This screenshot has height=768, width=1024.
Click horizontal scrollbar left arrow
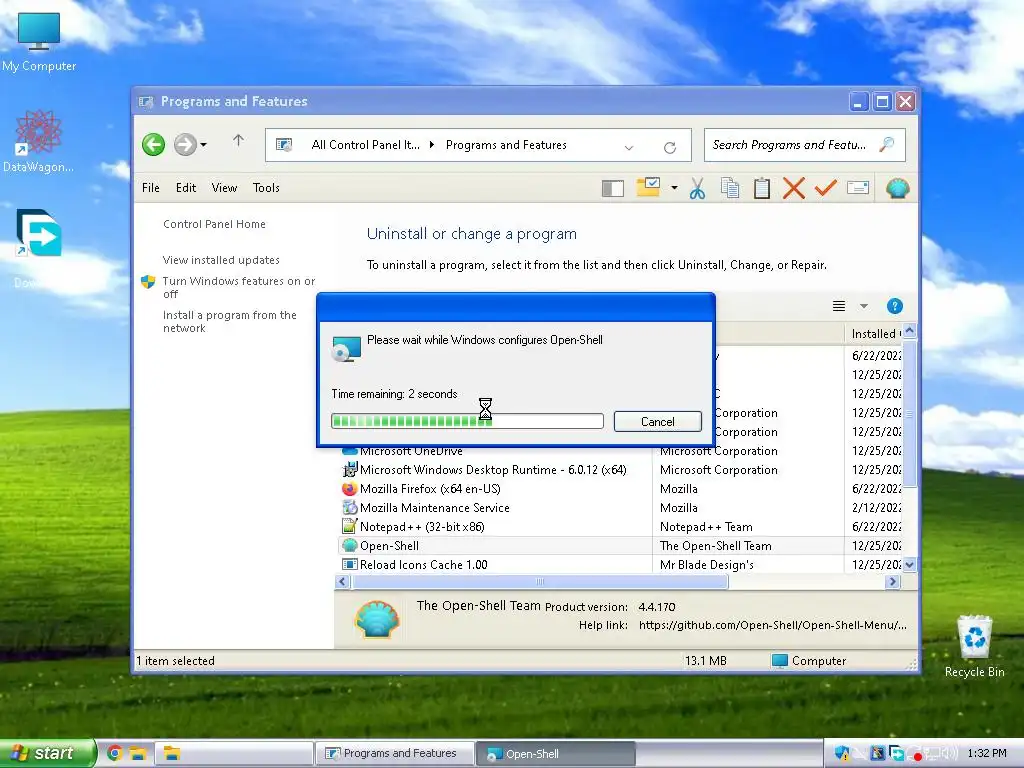point(342,581)
